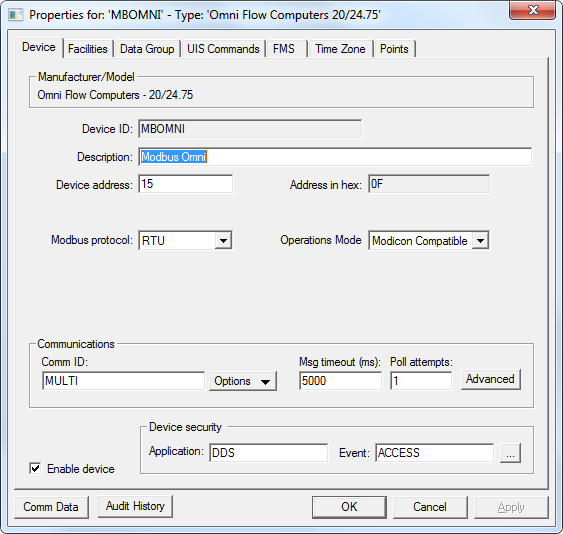Click the Device address field

coord(186,184)
